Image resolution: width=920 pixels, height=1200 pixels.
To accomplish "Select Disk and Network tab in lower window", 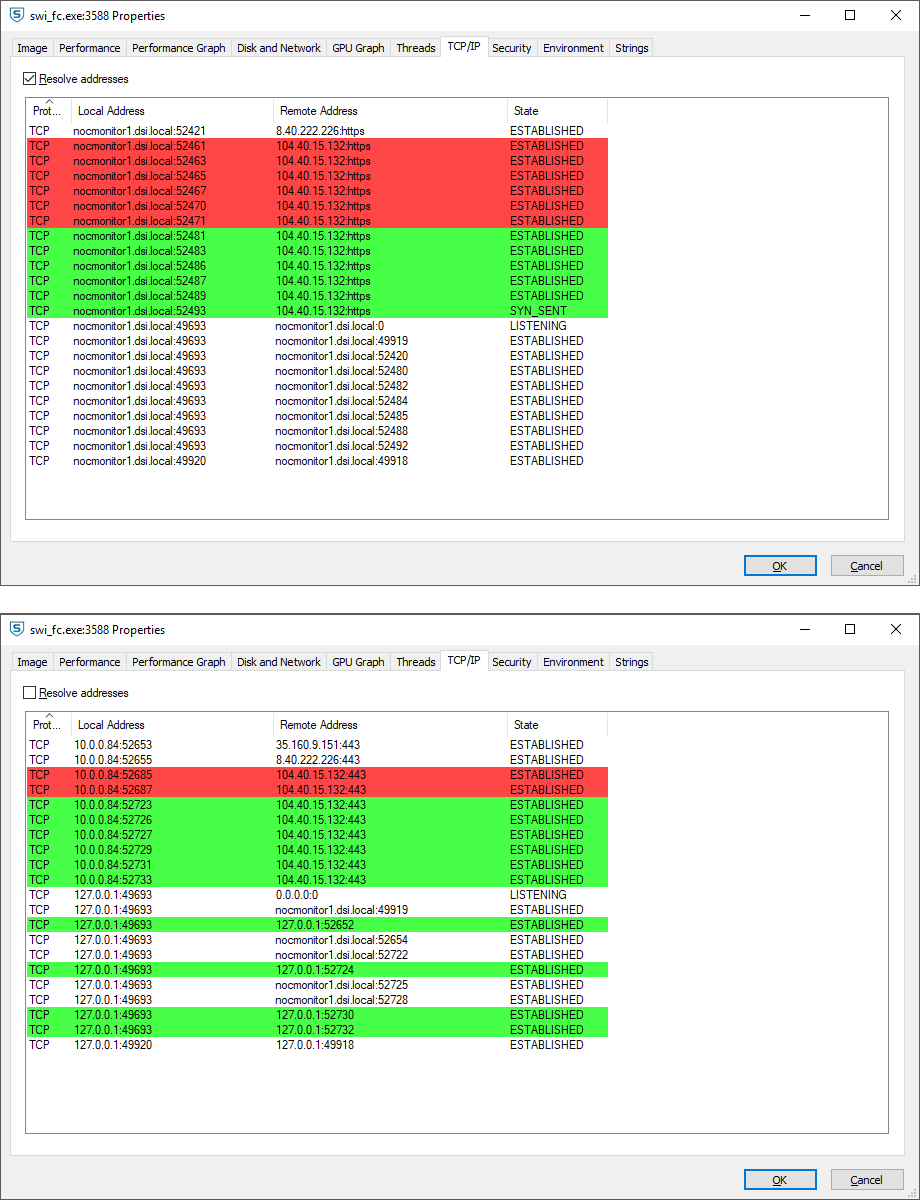I will click(x=279, y=662).
